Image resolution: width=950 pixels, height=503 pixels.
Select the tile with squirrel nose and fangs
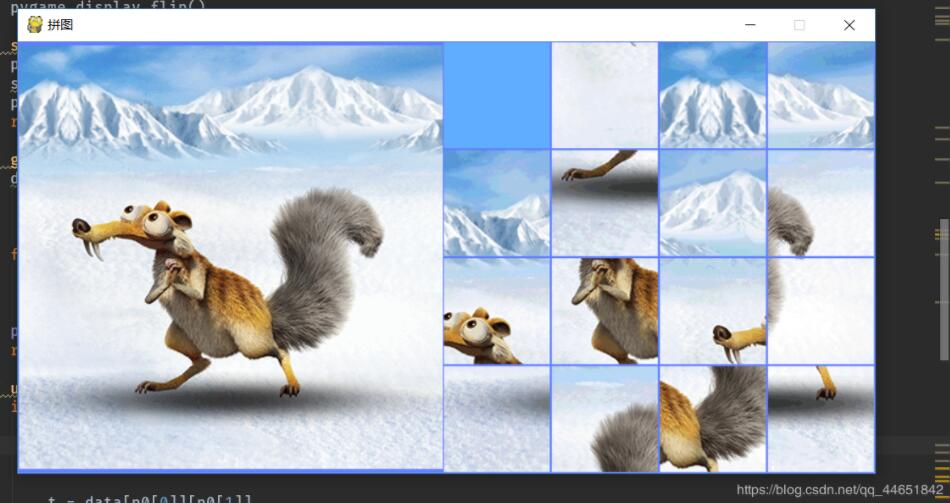pyautogui.click(x=712, y=311)
